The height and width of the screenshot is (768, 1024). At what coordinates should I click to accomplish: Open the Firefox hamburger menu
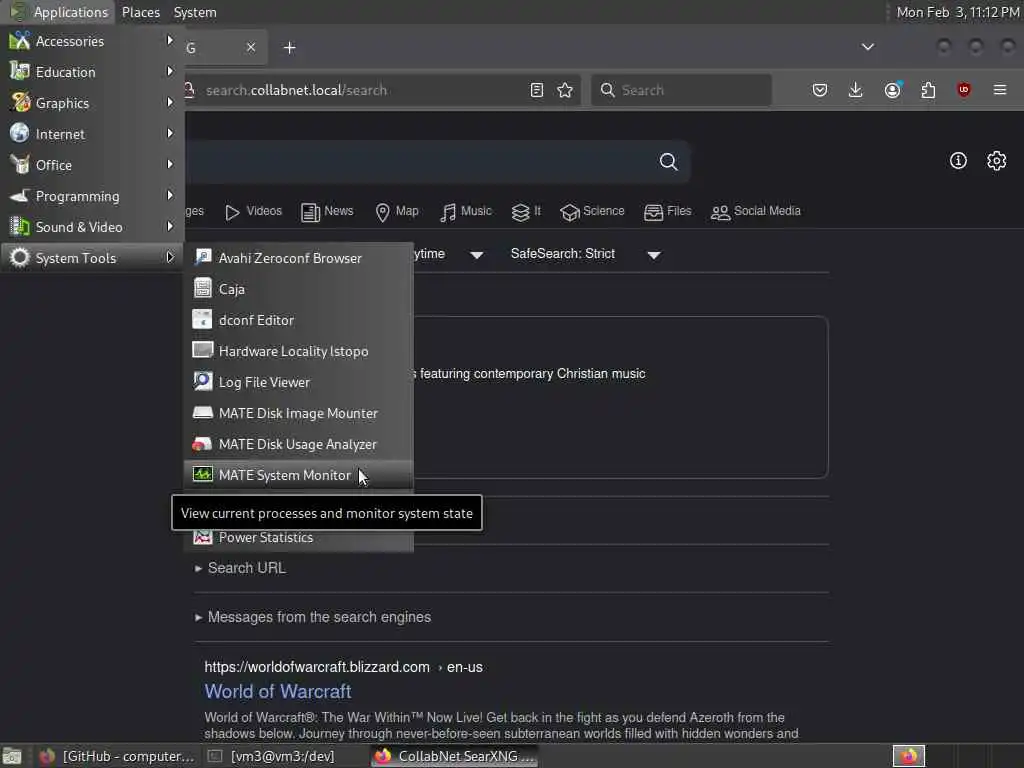(999, 90)
